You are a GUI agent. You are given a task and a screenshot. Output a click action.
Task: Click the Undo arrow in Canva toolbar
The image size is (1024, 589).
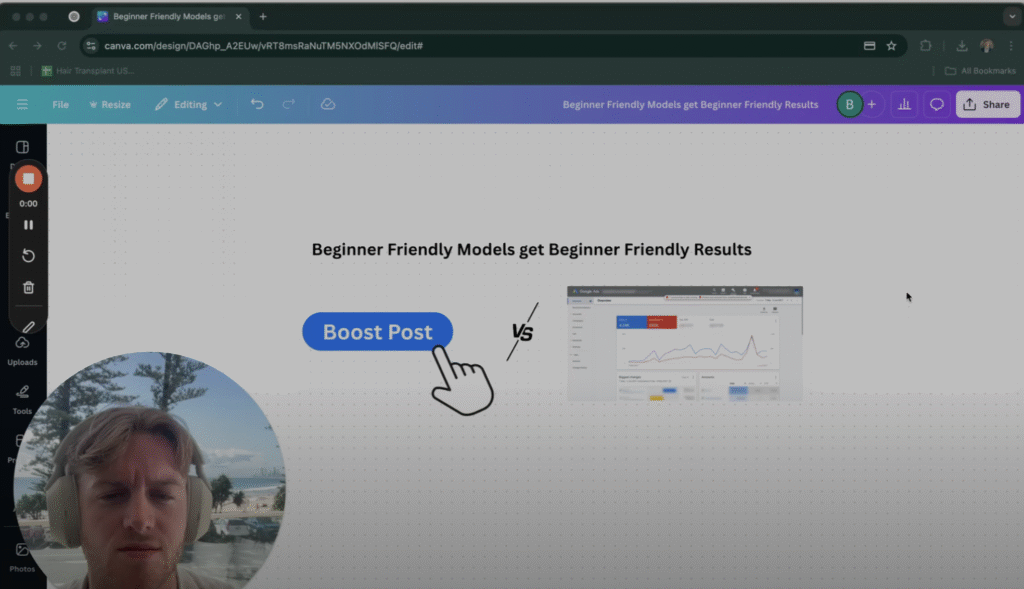point(257,104)
